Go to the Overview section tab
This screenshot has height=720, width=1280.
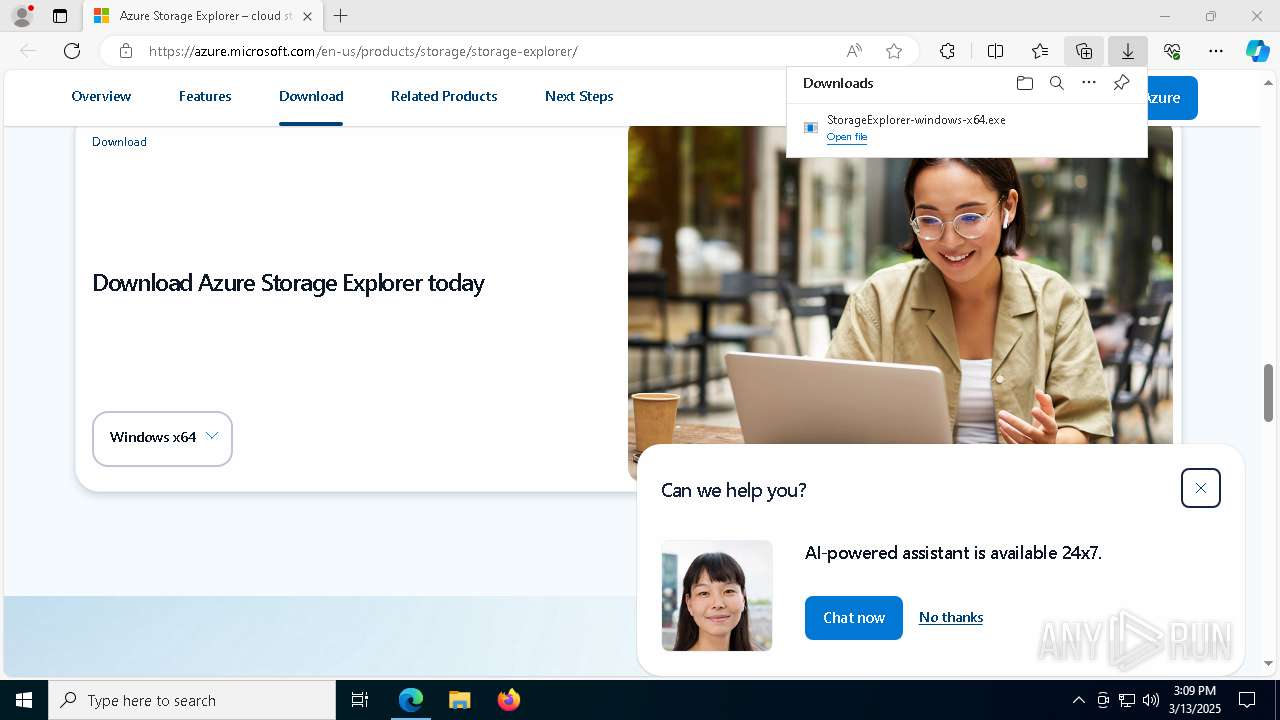101,96
